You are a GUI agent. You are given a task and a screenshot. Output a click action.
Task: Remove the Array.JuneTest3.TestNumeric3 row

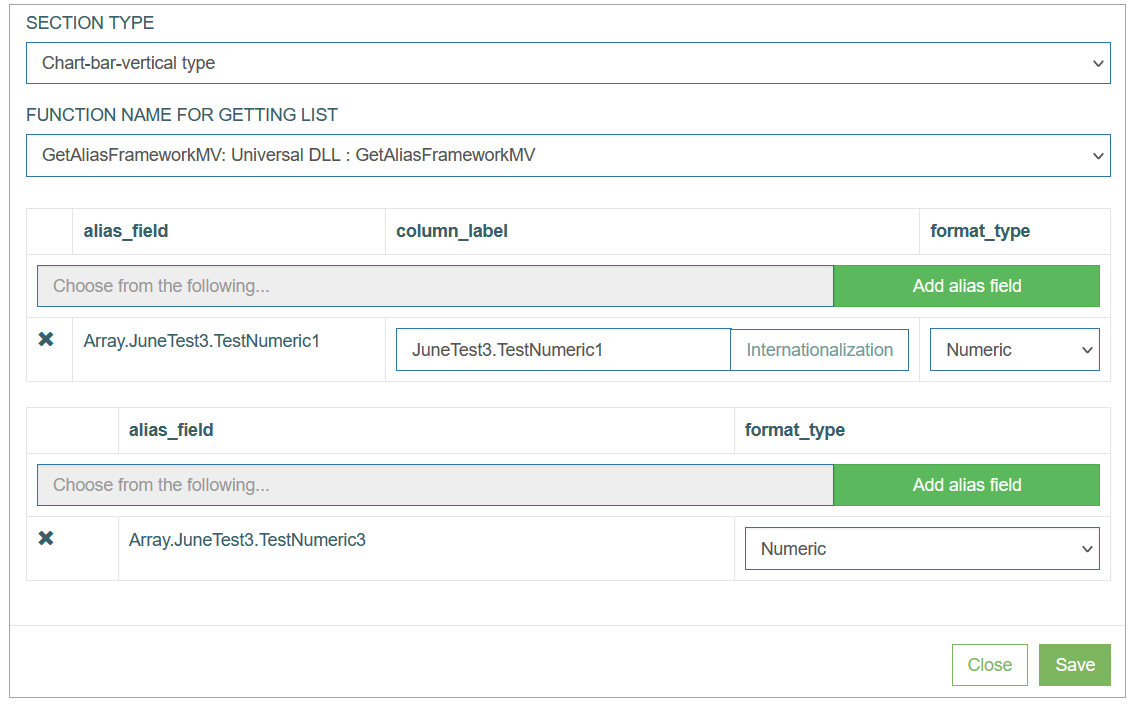tap(46, 538)
